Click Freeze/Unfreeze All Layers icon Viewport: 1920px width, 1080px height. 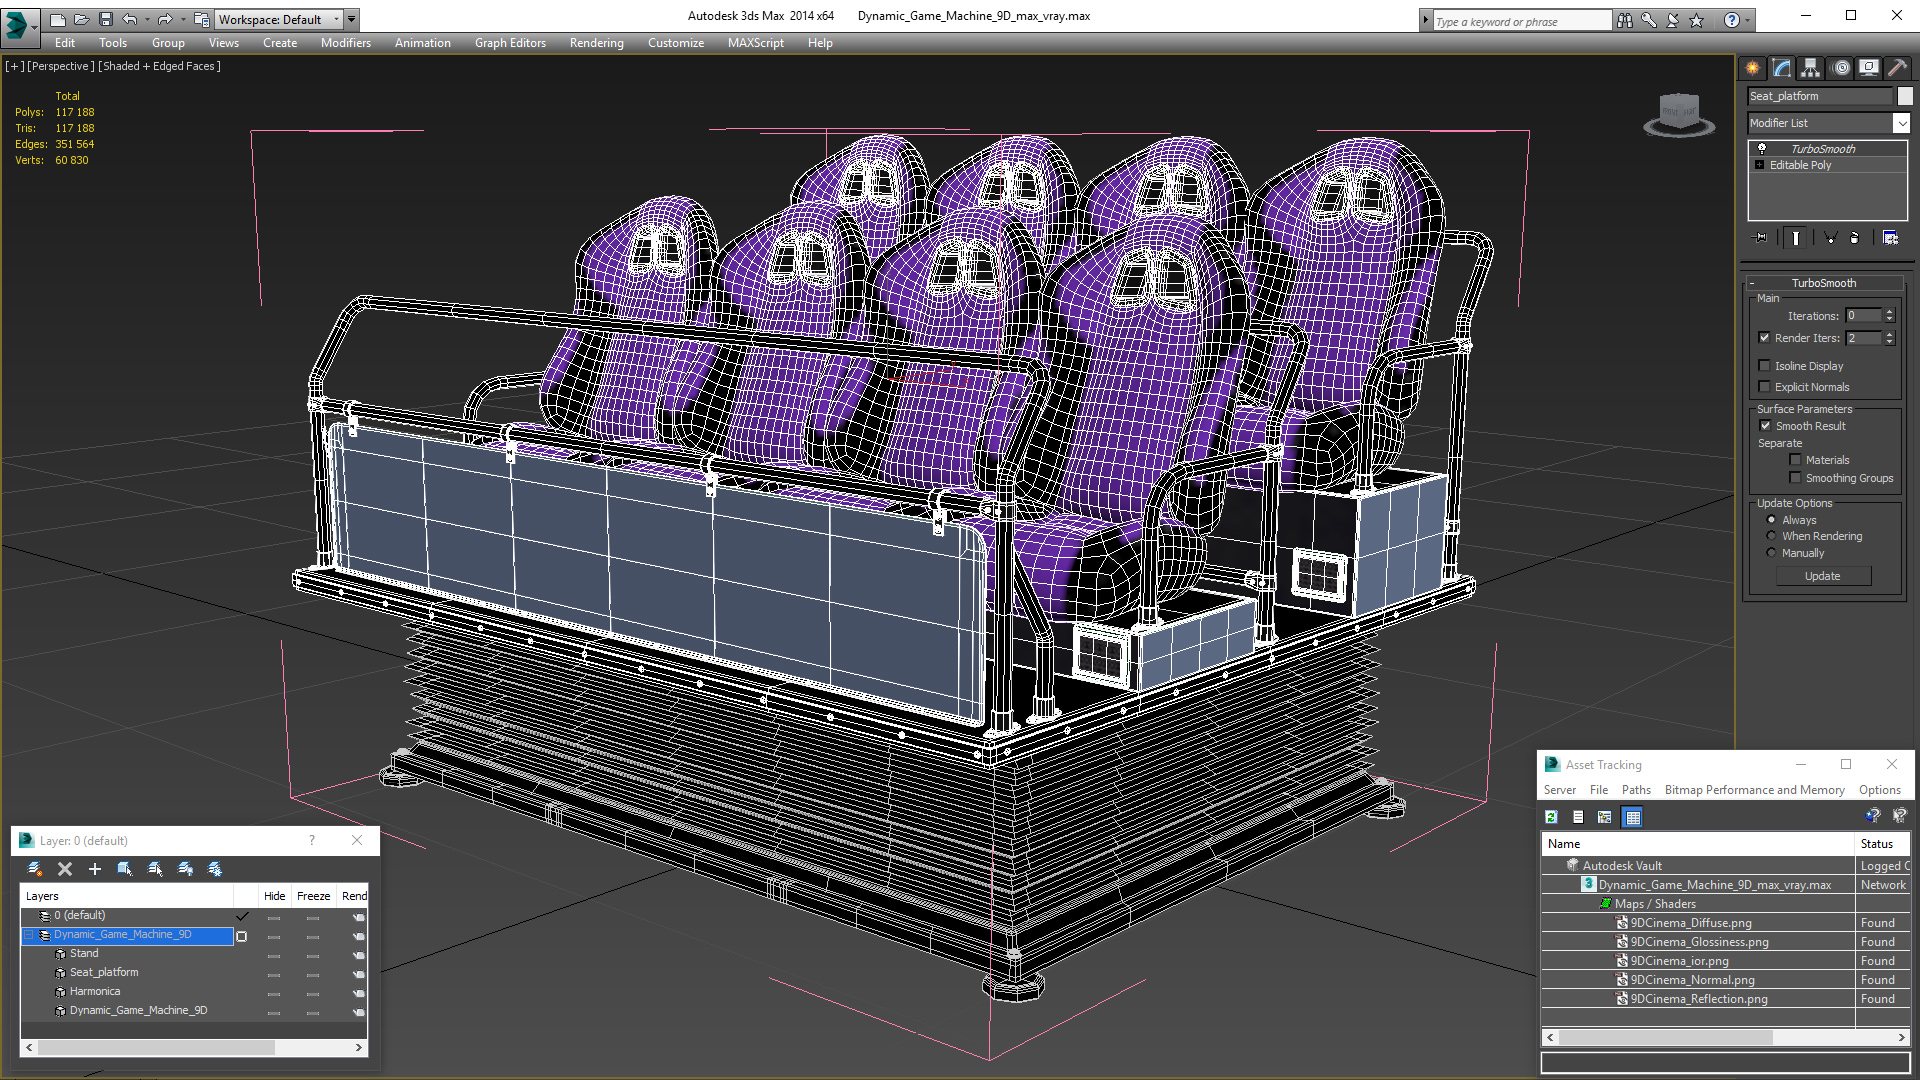(215, 869)
